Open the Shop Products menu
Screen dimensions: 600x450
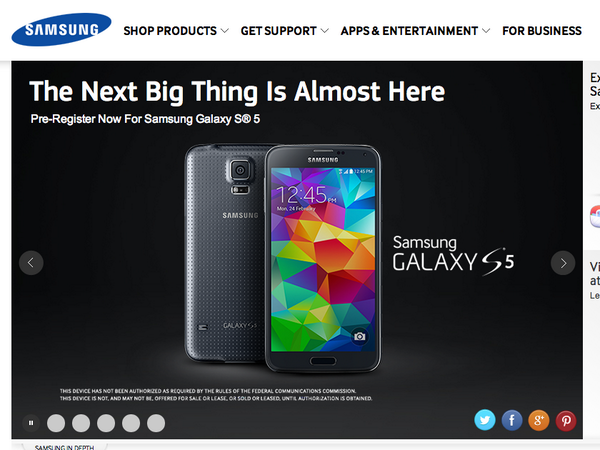(170, 31)
